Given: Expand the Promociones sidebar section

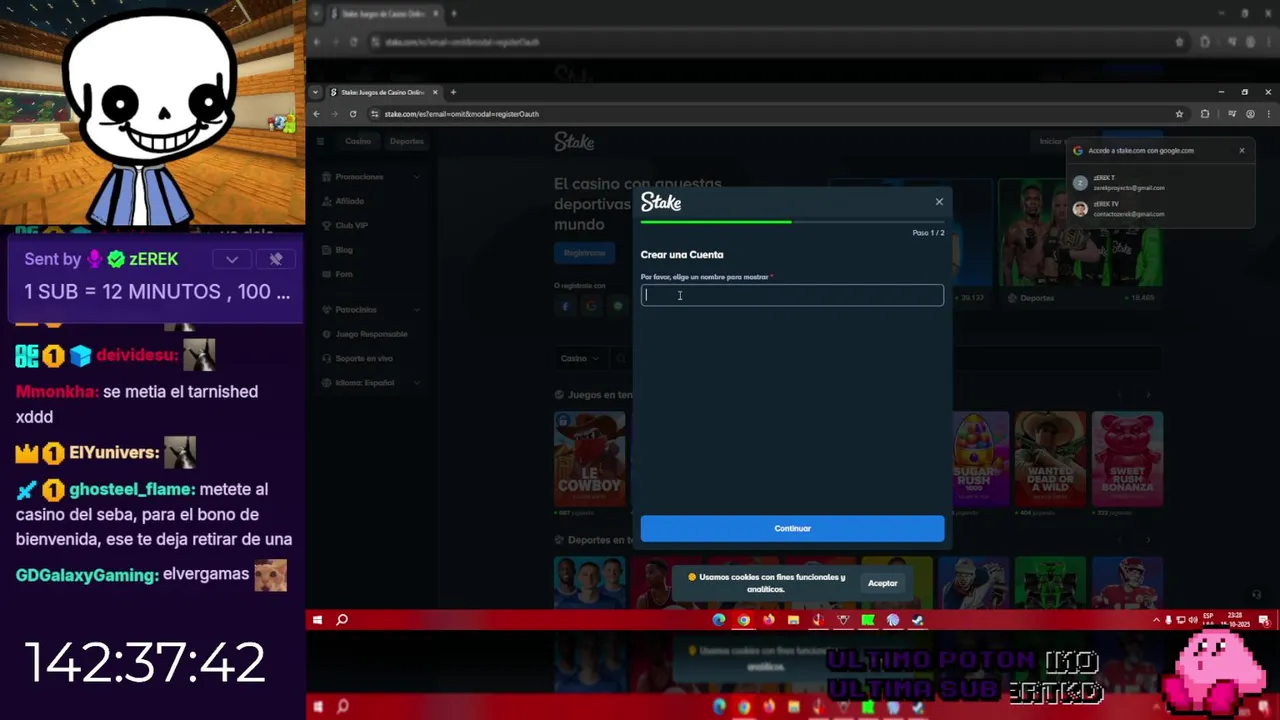Looking at the screenshot, I should point(417,177).
